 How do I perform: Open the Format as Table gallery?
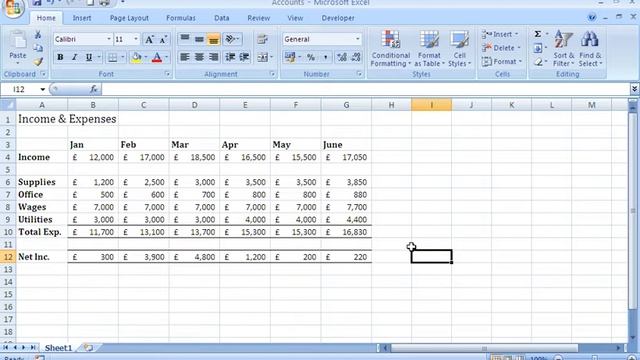coord(429,48)
